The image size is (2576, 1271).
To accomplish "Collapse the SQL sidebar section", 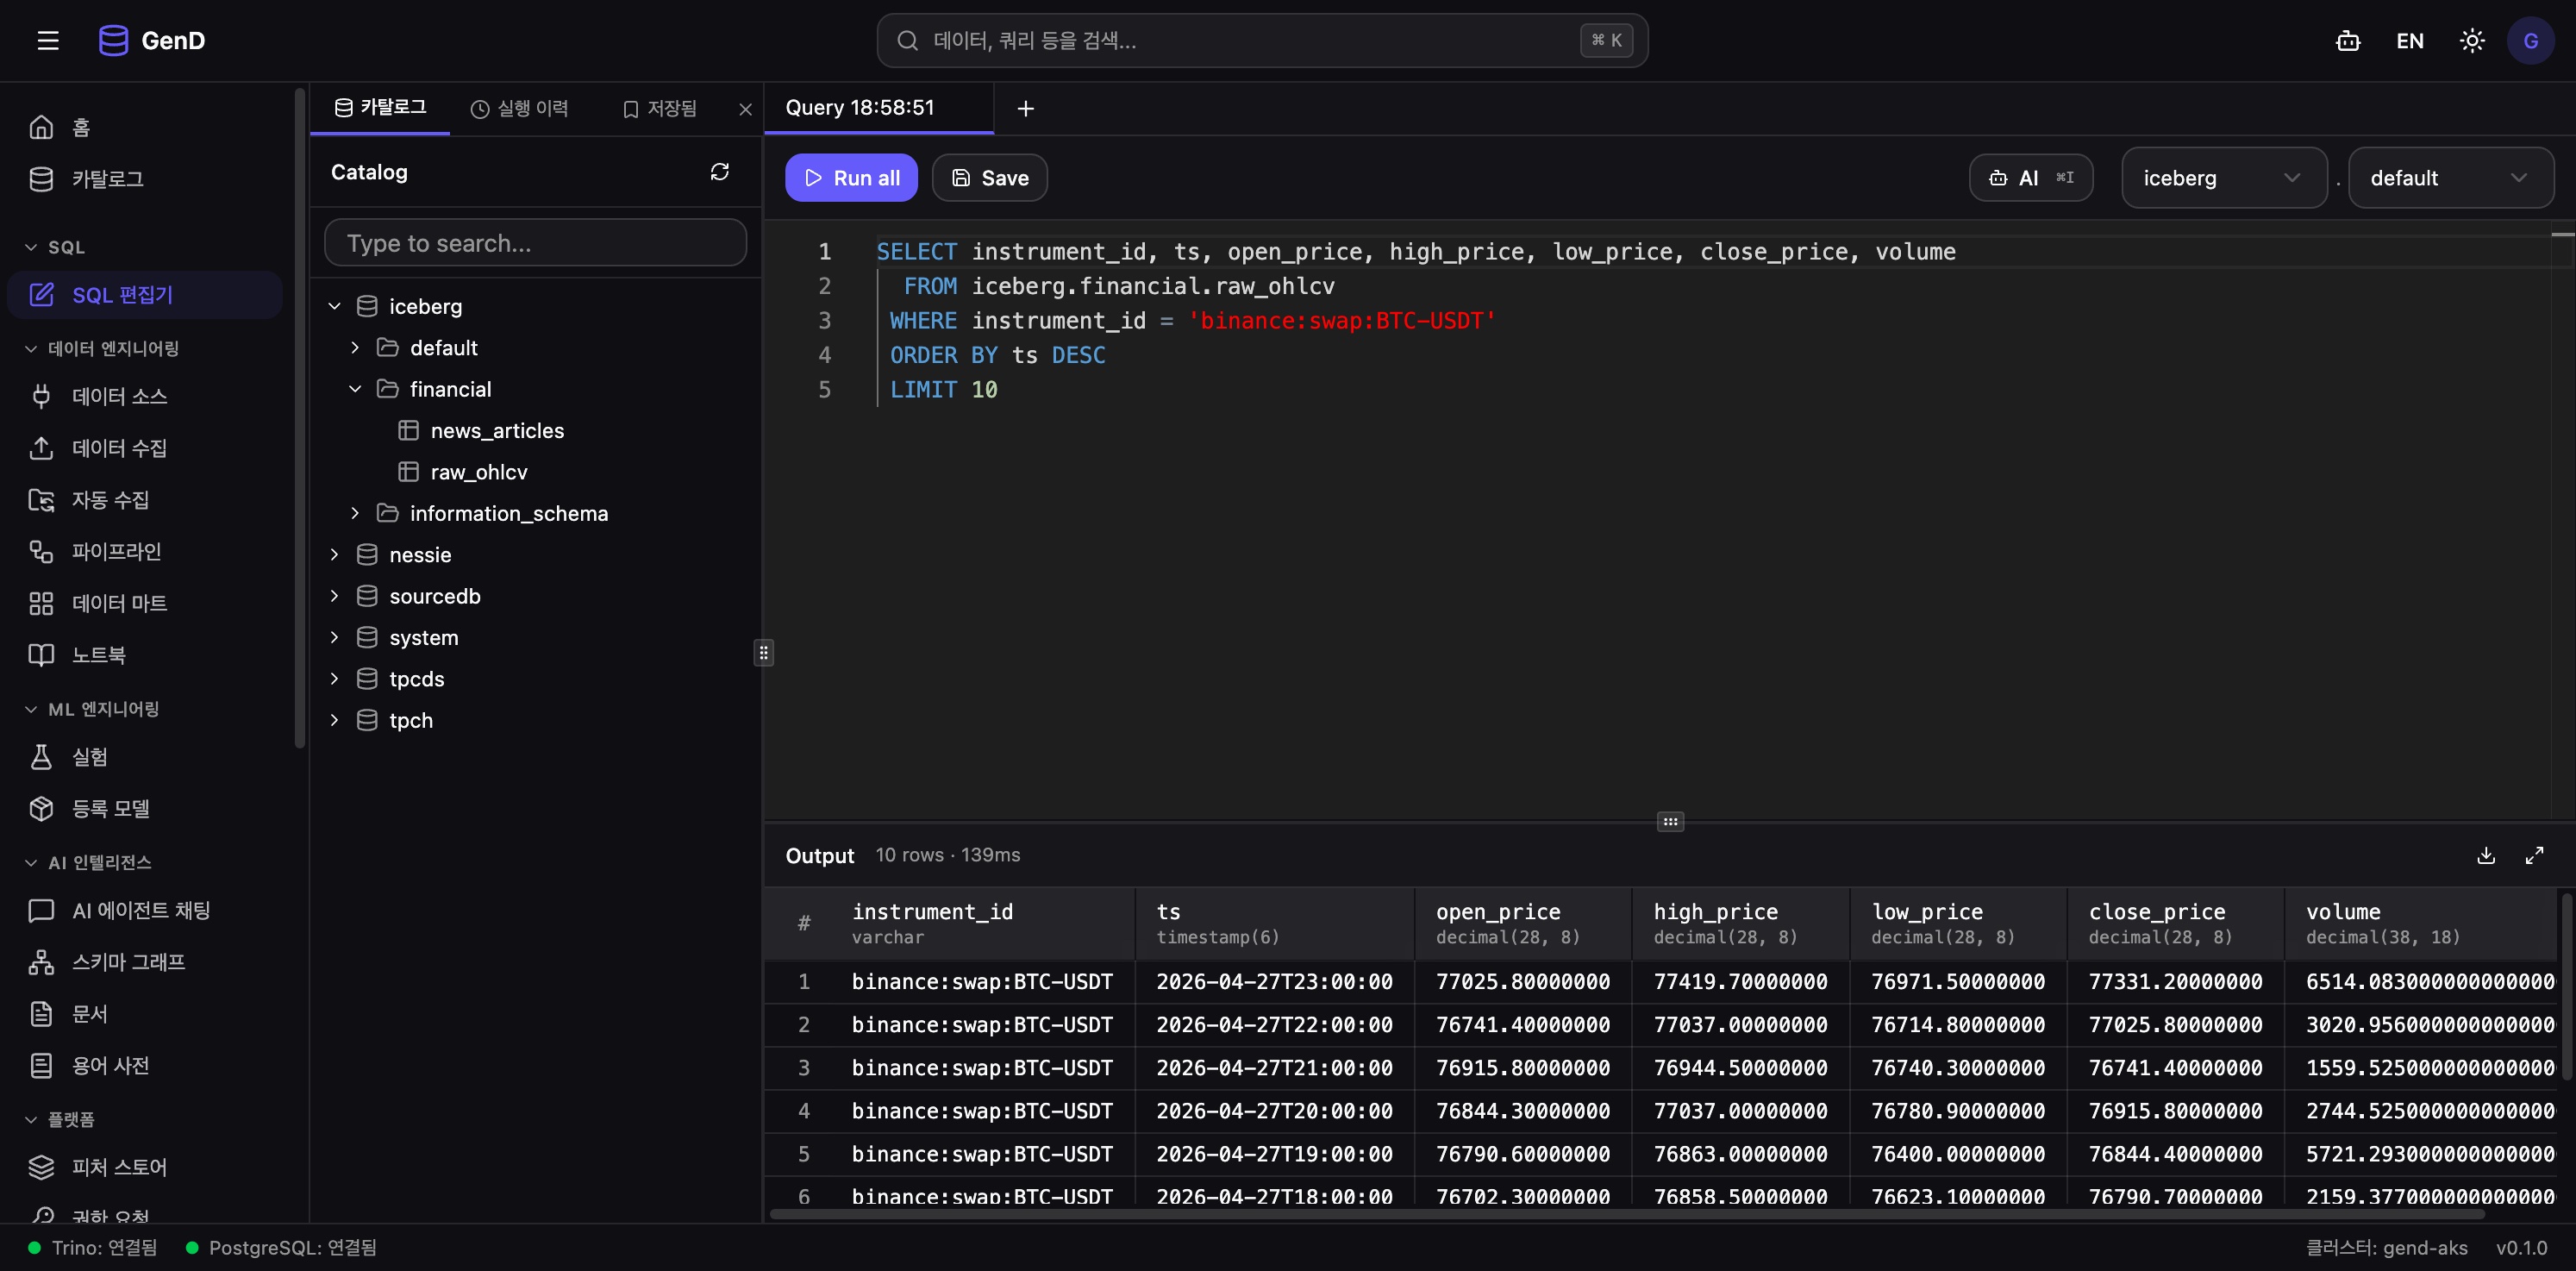I will [55, 247].
